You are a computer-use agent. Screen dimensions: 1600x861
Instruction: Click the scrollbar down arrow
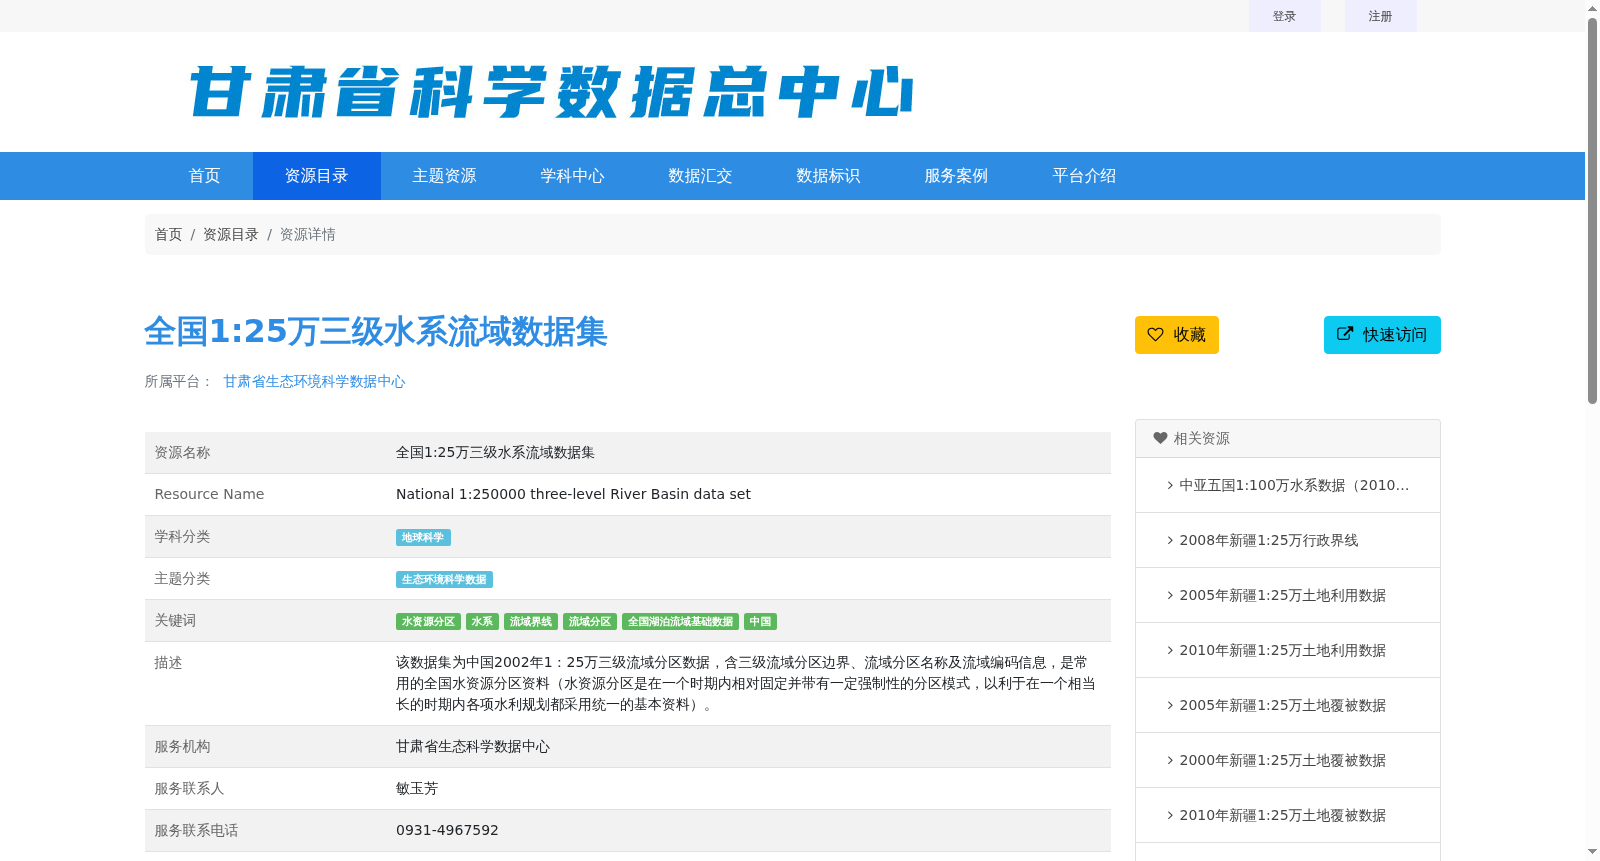[x=1592, y=852]
